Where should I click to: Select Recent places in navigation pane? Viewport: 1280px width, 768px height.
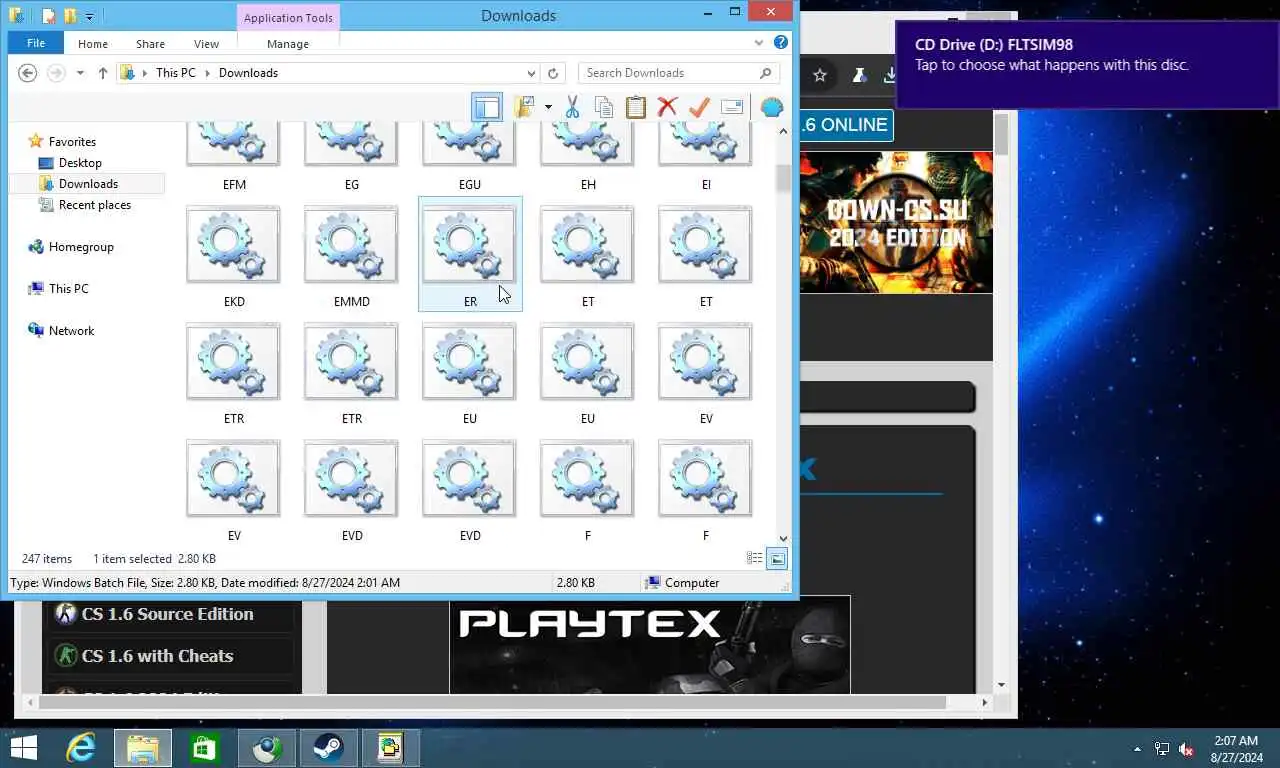(x=95, y=205)
